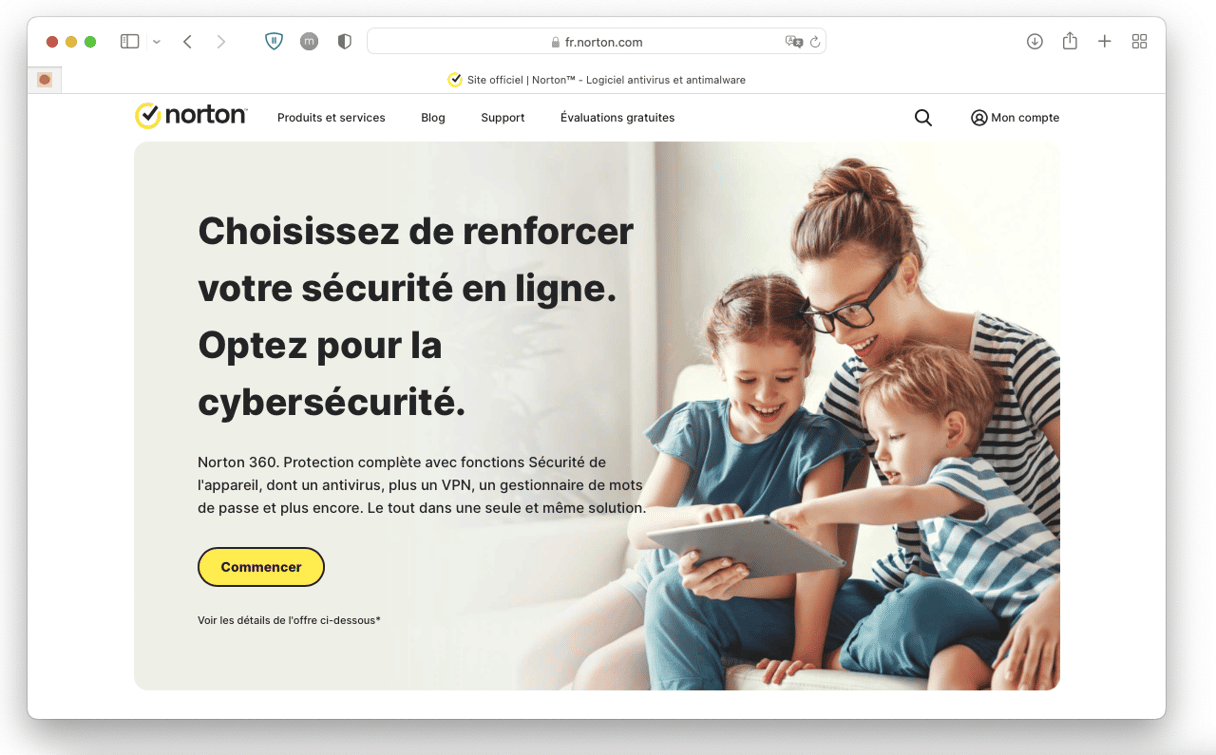Open the Safari sidebar panel
This screenshot has width=1216, height=755.
130,42
